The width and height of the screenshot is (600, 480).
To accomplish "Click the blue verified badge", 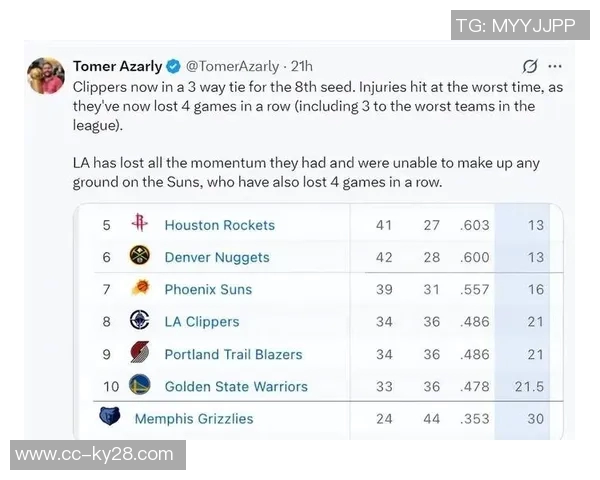I will [173, 66].
